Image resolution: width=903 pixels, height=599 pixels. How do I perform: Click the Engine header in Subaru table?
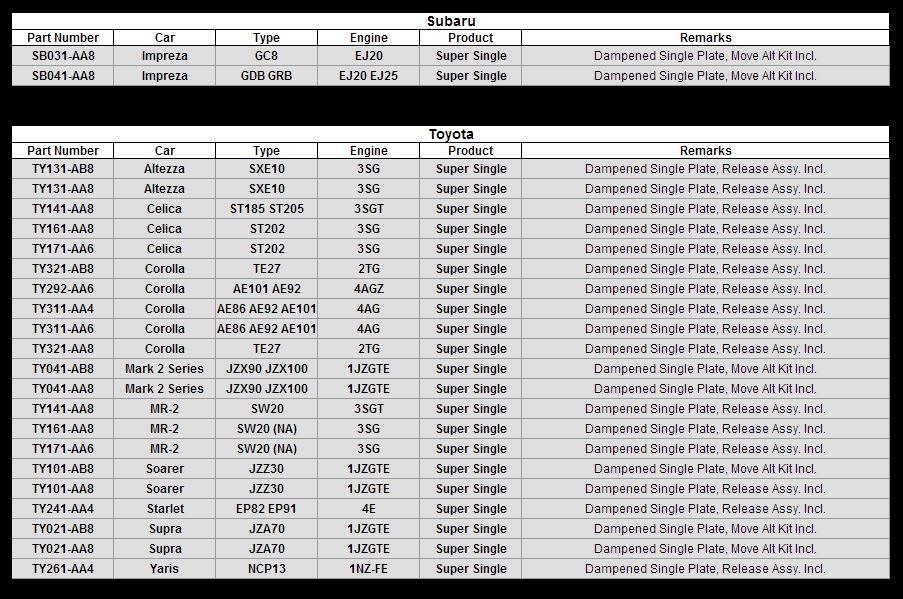(368, 38)
